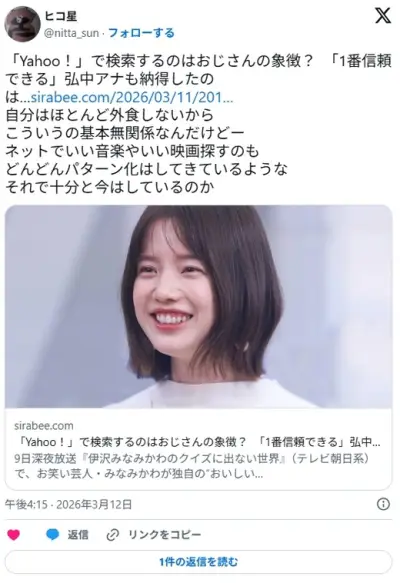Open the info icon beside the timestamp
The image size is (400, 583).
383,504
